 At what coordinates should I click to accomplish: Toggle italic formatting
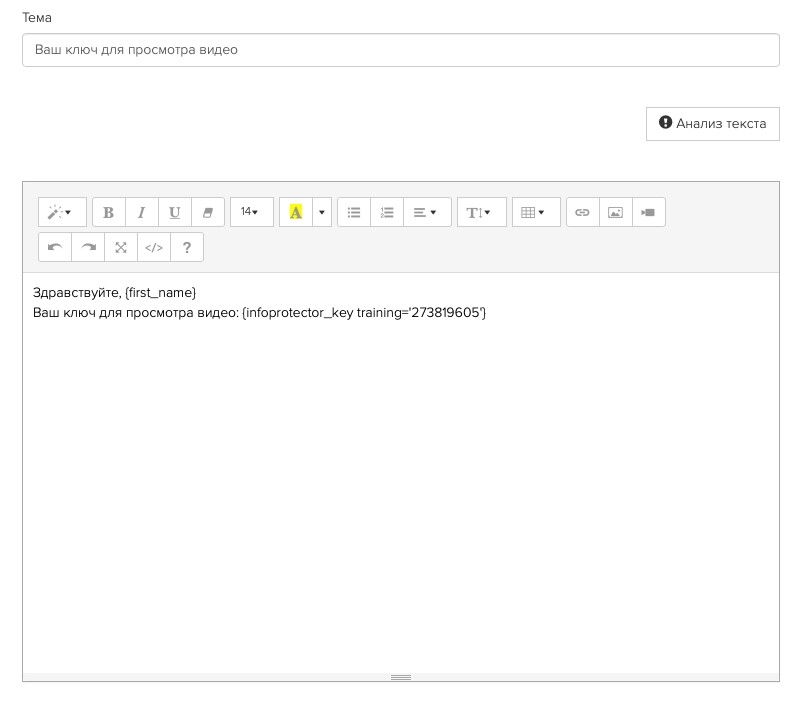[142, 212]
